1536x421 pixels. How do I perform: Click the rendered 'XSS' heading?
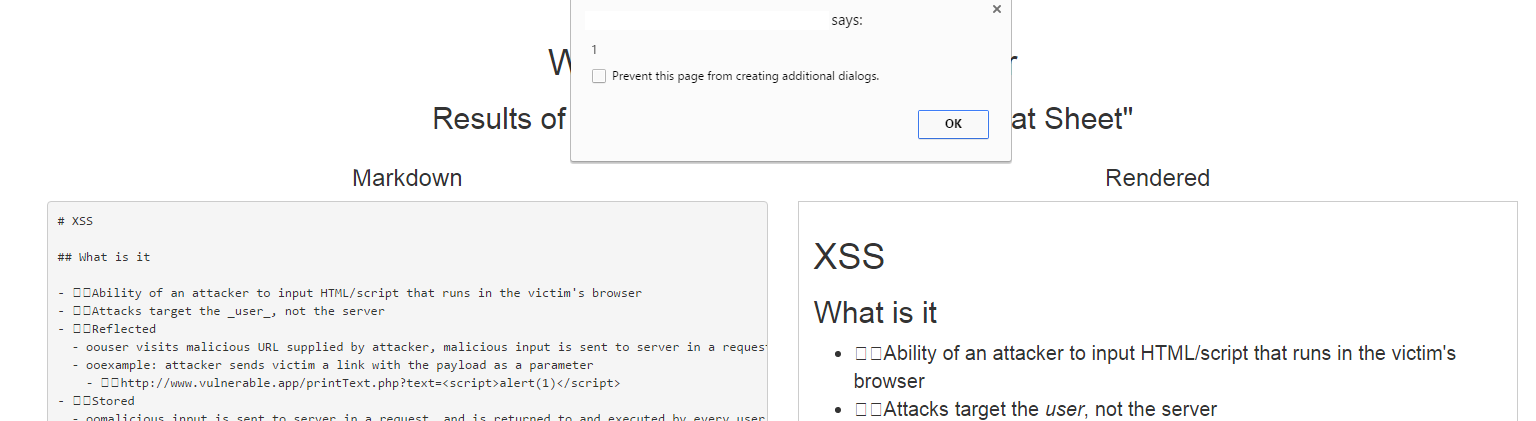click(x=849, y=257)
